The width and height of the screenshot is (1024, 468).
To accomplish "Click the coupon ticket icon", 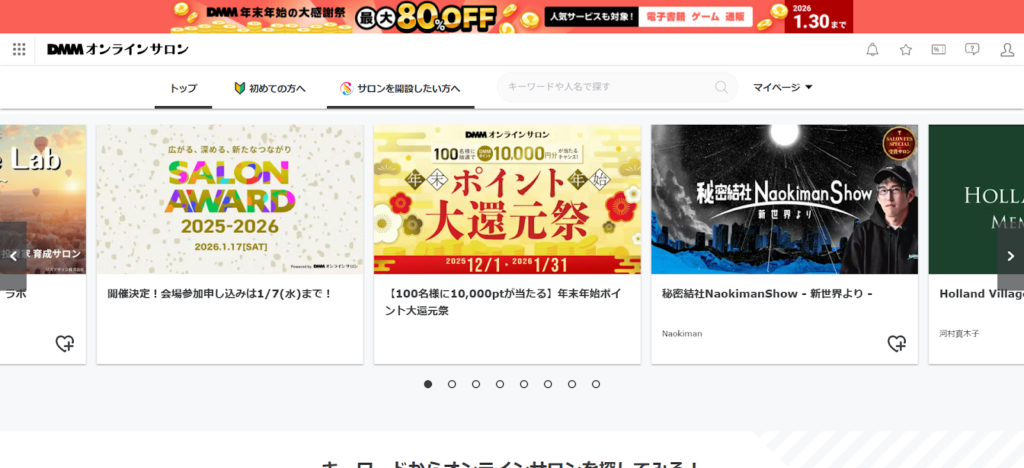I will (x=939, y=49).
